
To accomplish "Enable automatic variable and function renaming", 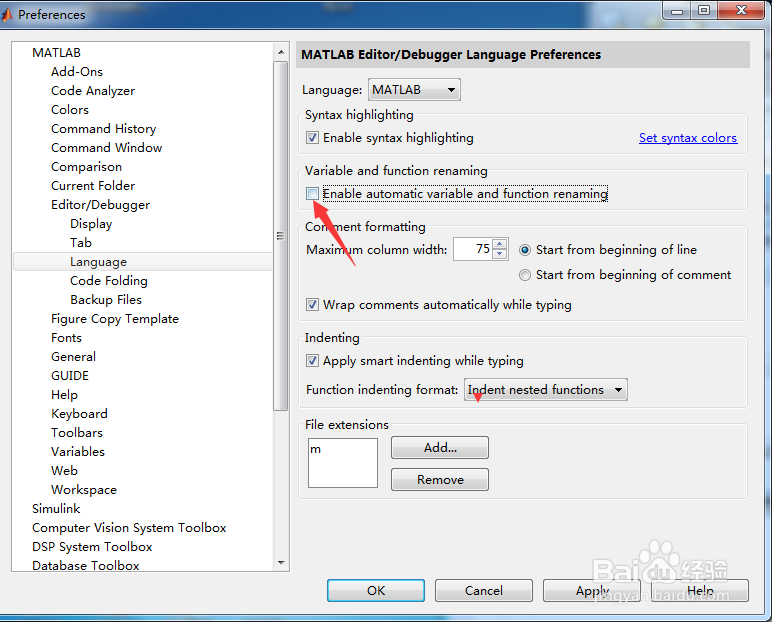I will 312,194.
